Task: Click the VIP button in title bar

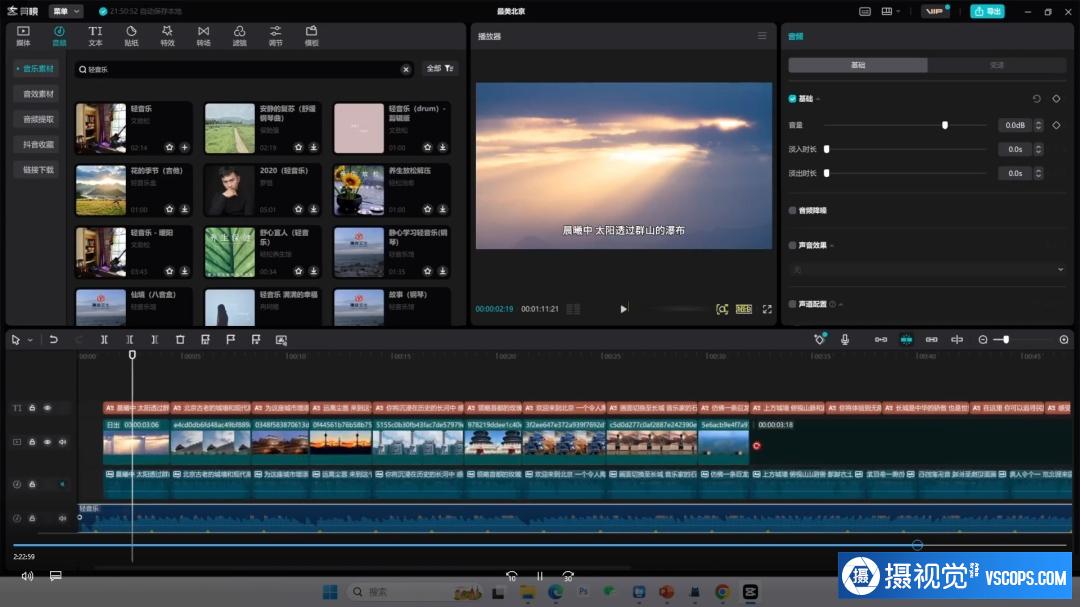Action: (935, 12)
